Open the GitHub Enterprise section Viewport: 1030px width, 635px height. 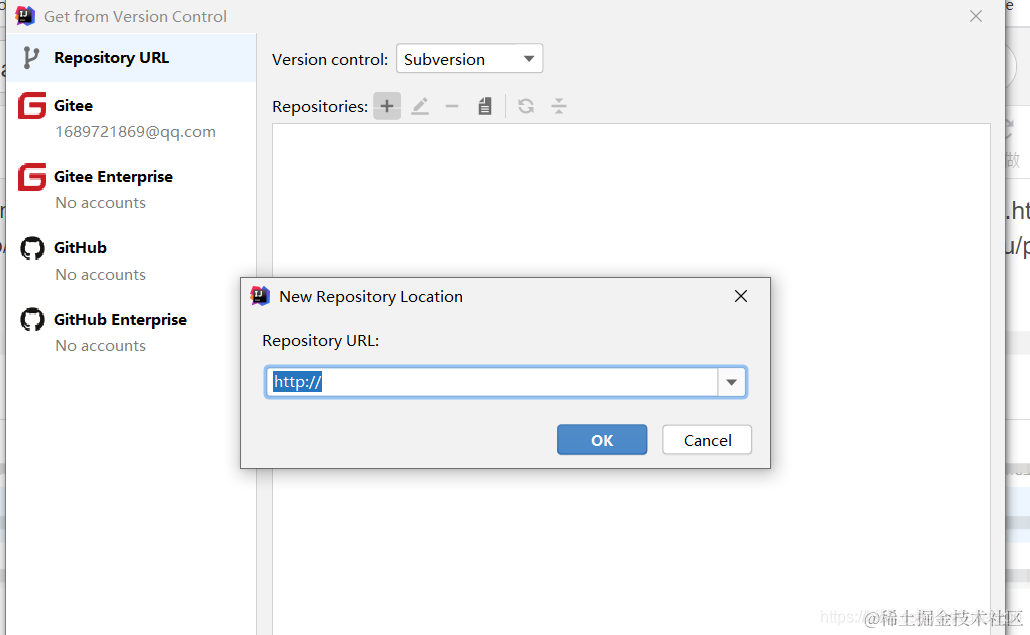pyautogui.click(x=131, y=332)
